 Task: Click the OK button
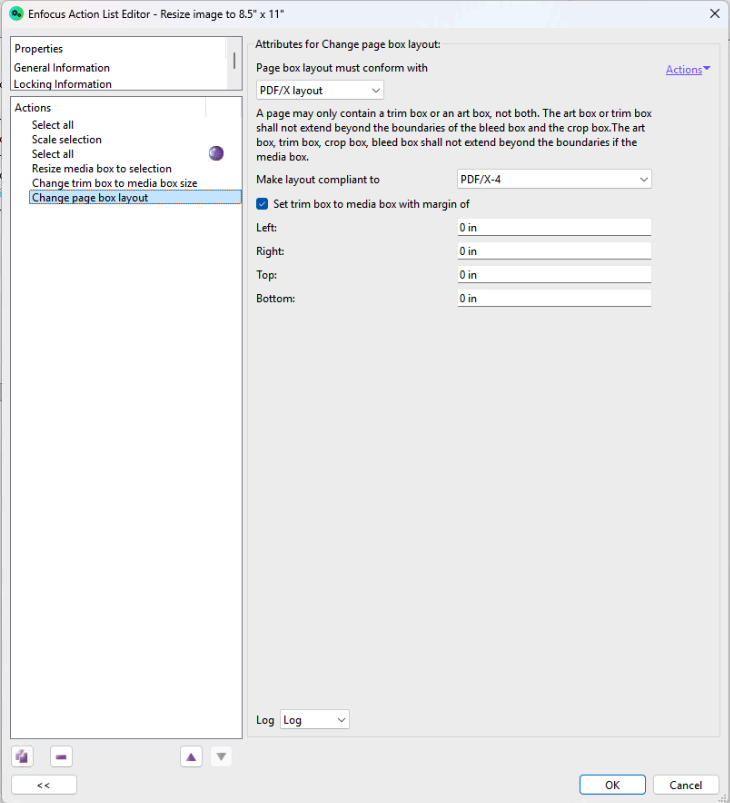click(612, 785)
